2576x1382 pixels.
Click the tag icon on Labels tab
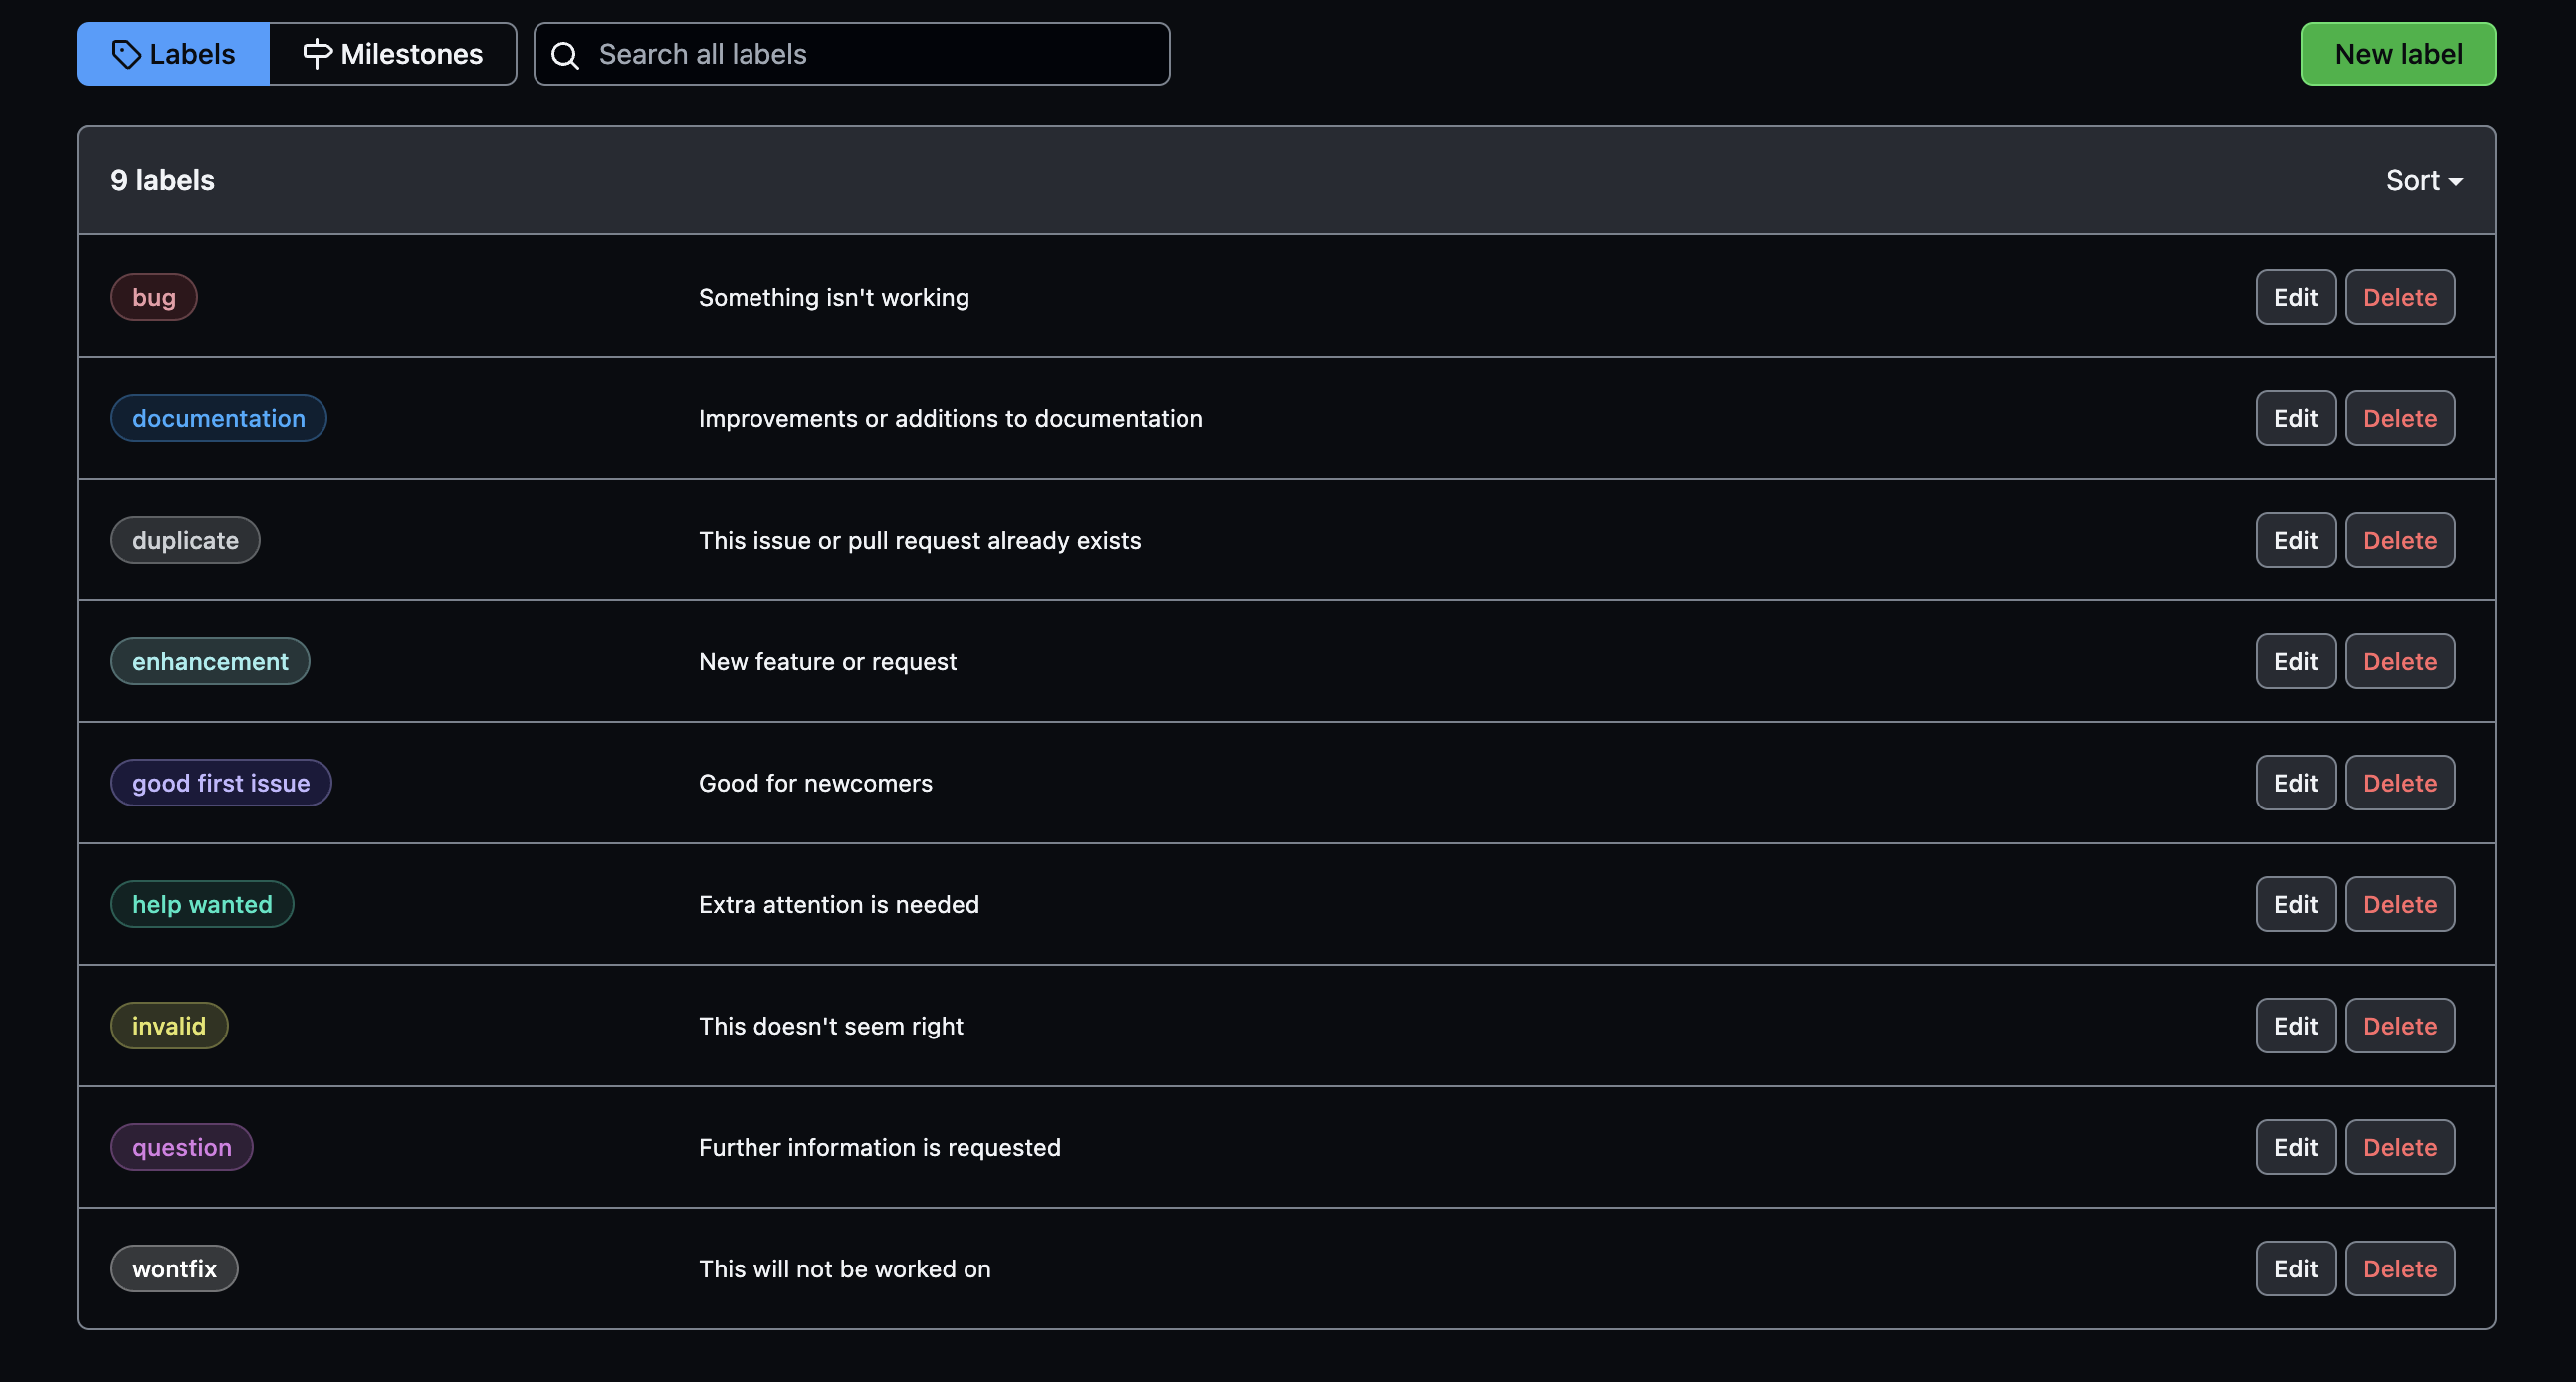click(126, 54)
